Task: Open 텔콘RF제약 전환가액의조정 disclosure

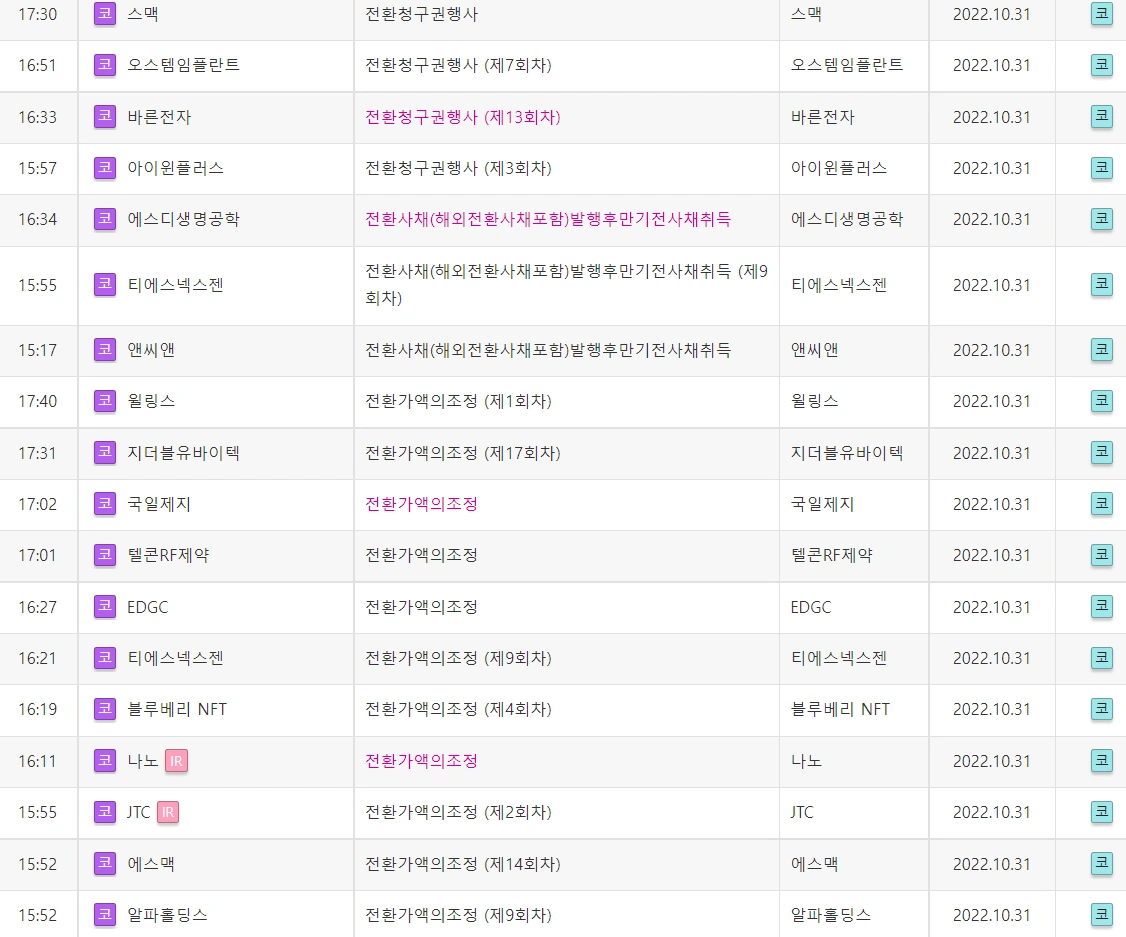Action: [422, 554]
